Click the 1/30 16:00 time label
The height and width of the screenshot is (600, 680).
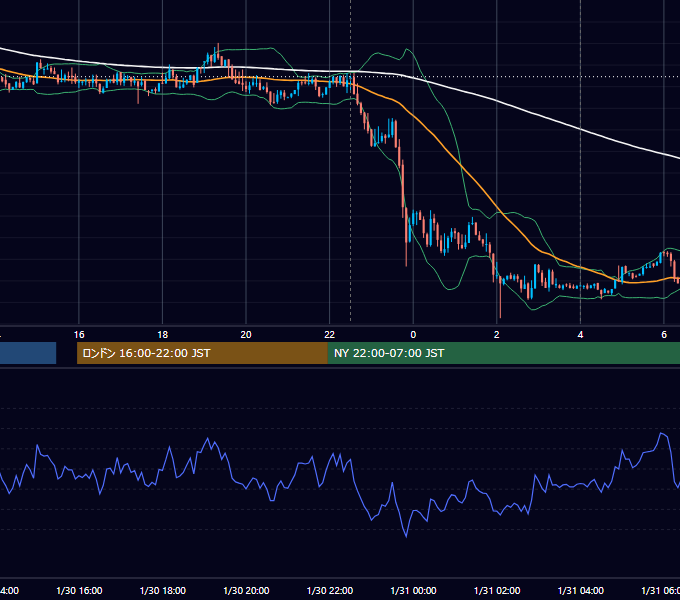coord(79,590)
